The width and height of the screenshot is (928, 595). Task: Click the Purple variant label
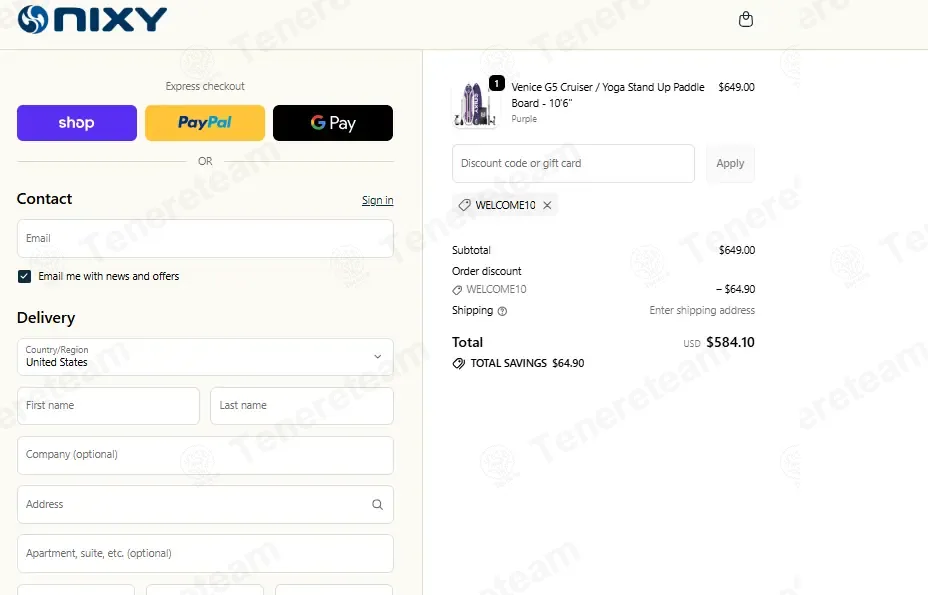tap(524, 119)
